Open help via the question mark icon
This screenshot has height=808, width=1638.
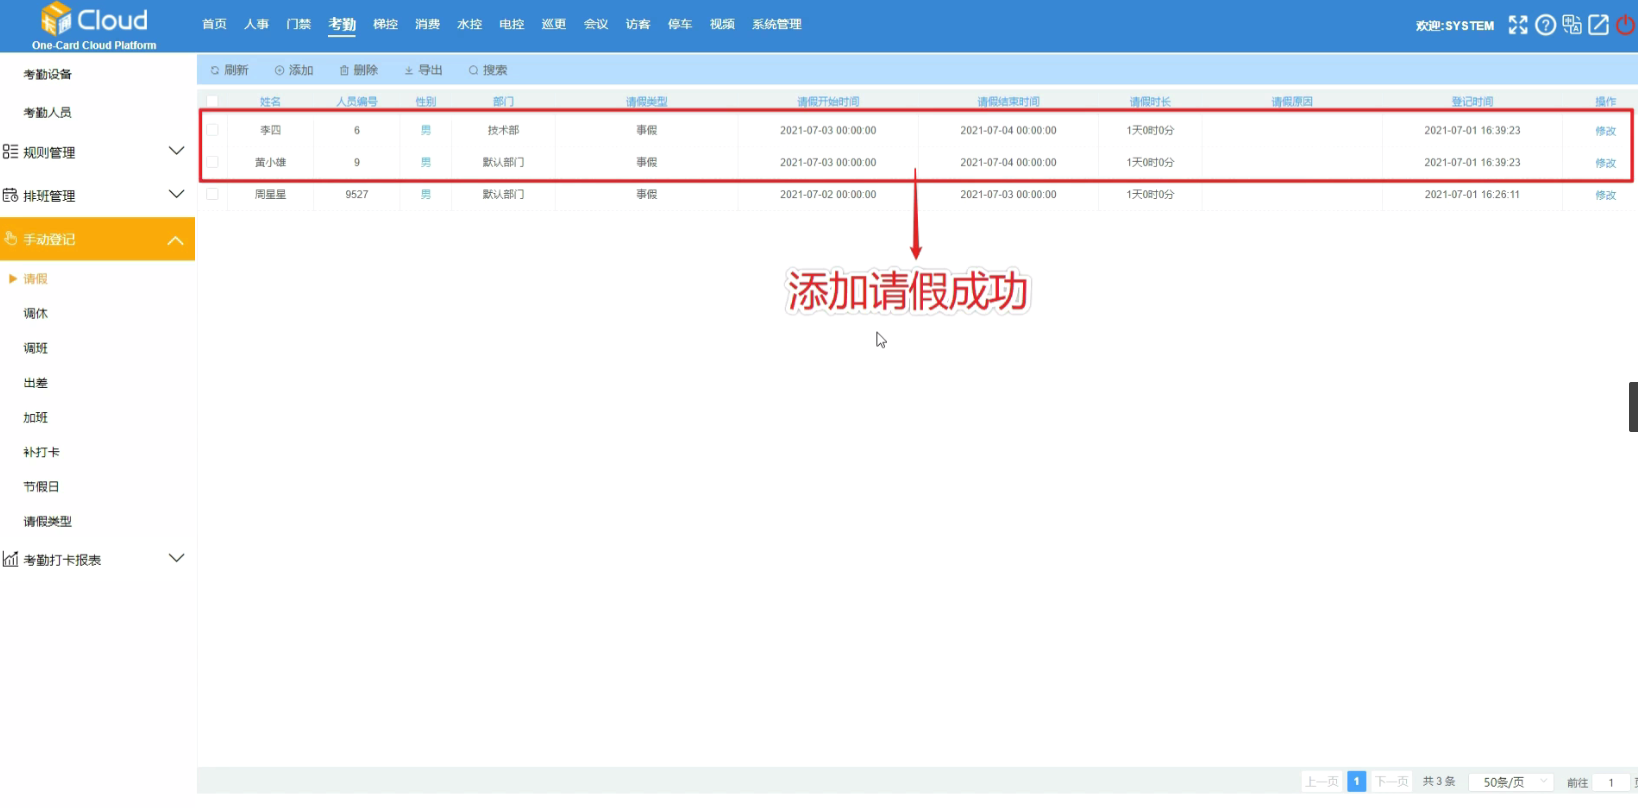point(1545,25)
